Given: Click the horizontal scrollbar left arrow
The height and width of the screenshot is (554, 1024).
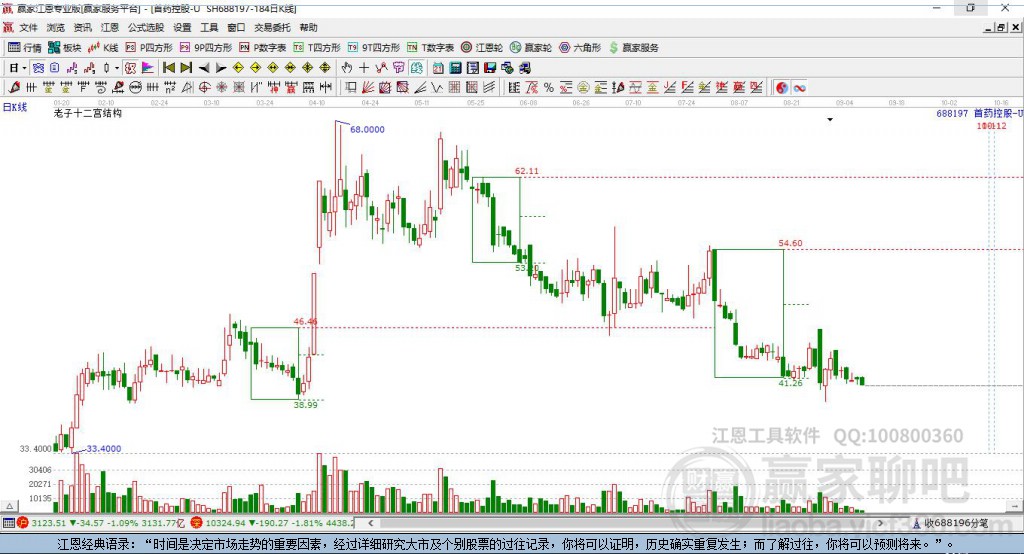Looking at the screenshot, I should (371, 523).
